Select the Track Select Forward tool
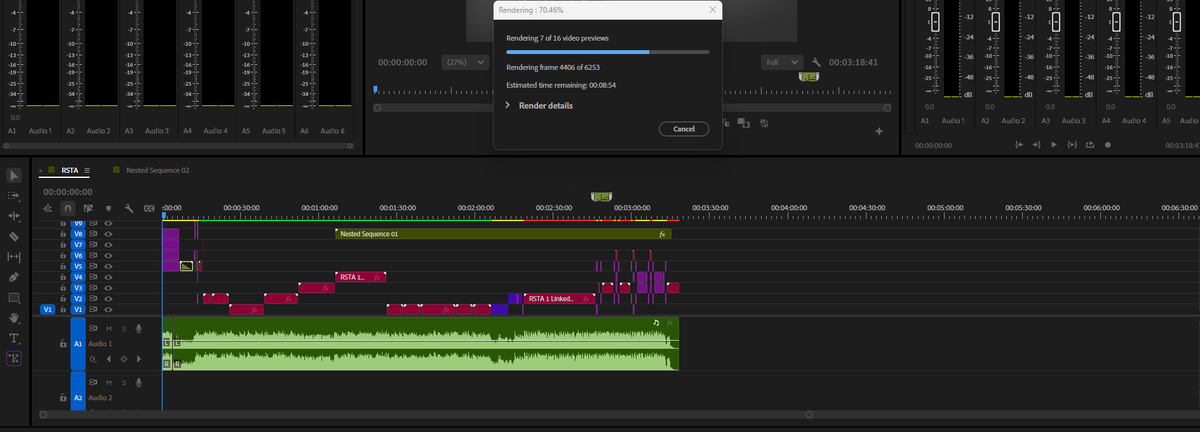Viewport: 1200px width, 432px height. (14, 196)
